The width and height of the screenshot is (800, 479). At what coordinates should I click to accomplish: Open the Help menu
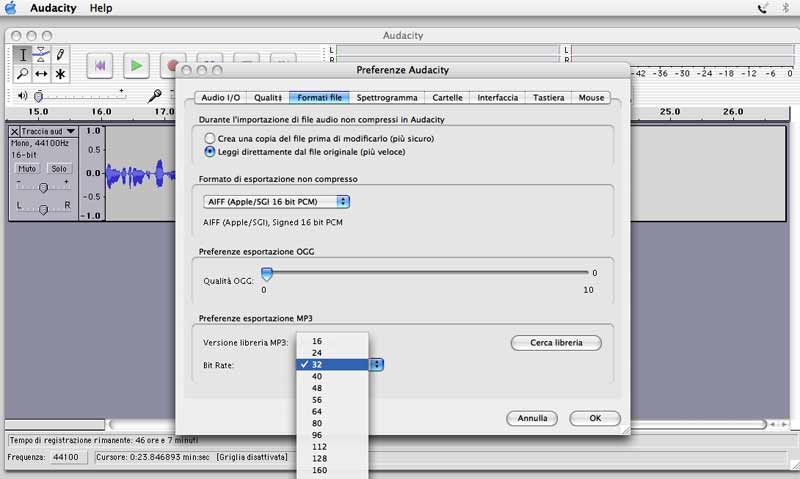click(101, 8)
